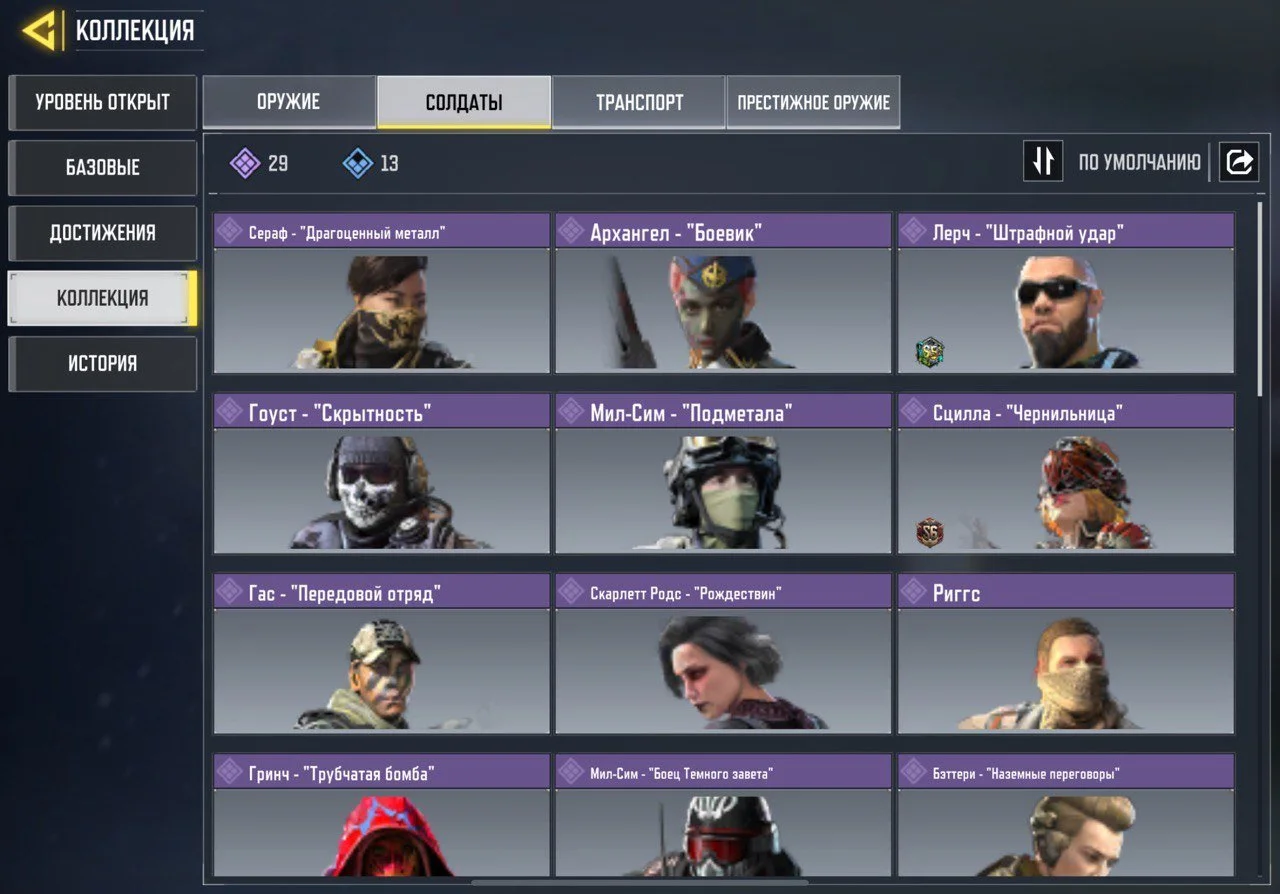Image resolution: width=1280 pixels, height=894 pixels.
Task: Click the share export icon
Action: point(1239,161)
